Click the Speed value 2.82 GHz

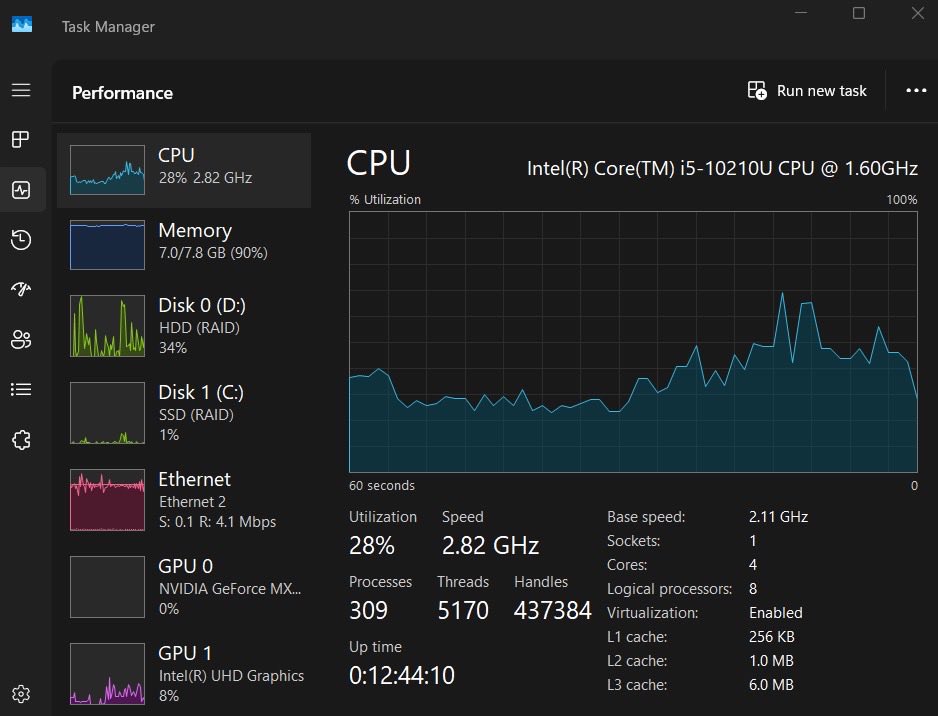pyautogui.click(x=490, y=546)
